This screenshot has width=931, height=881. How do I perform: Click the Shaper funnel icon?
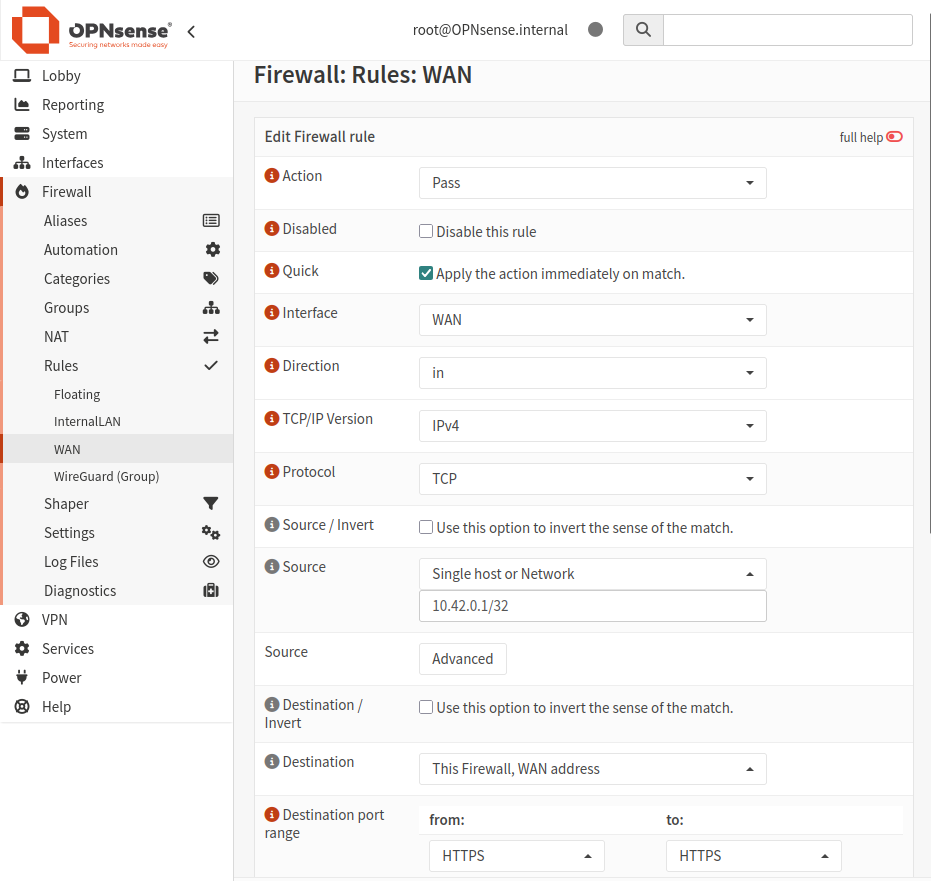click(x=211, y=504)
